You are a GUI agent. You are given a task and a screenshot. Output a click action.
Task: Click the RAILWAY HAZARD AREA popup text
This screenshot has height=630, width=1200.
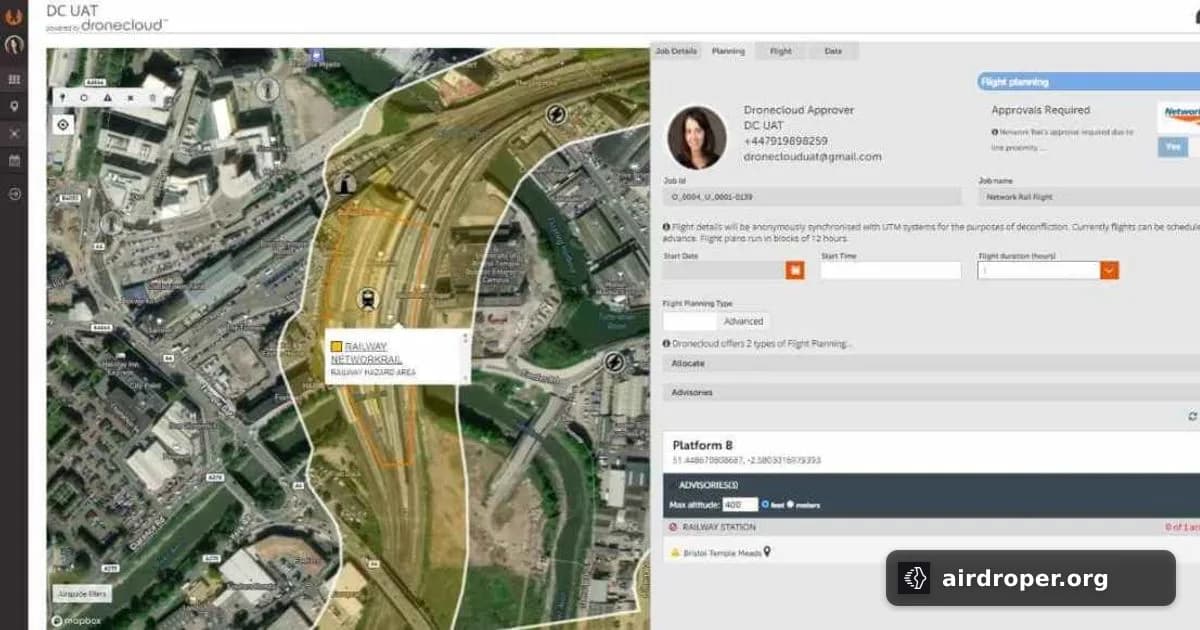click(373, 372)
